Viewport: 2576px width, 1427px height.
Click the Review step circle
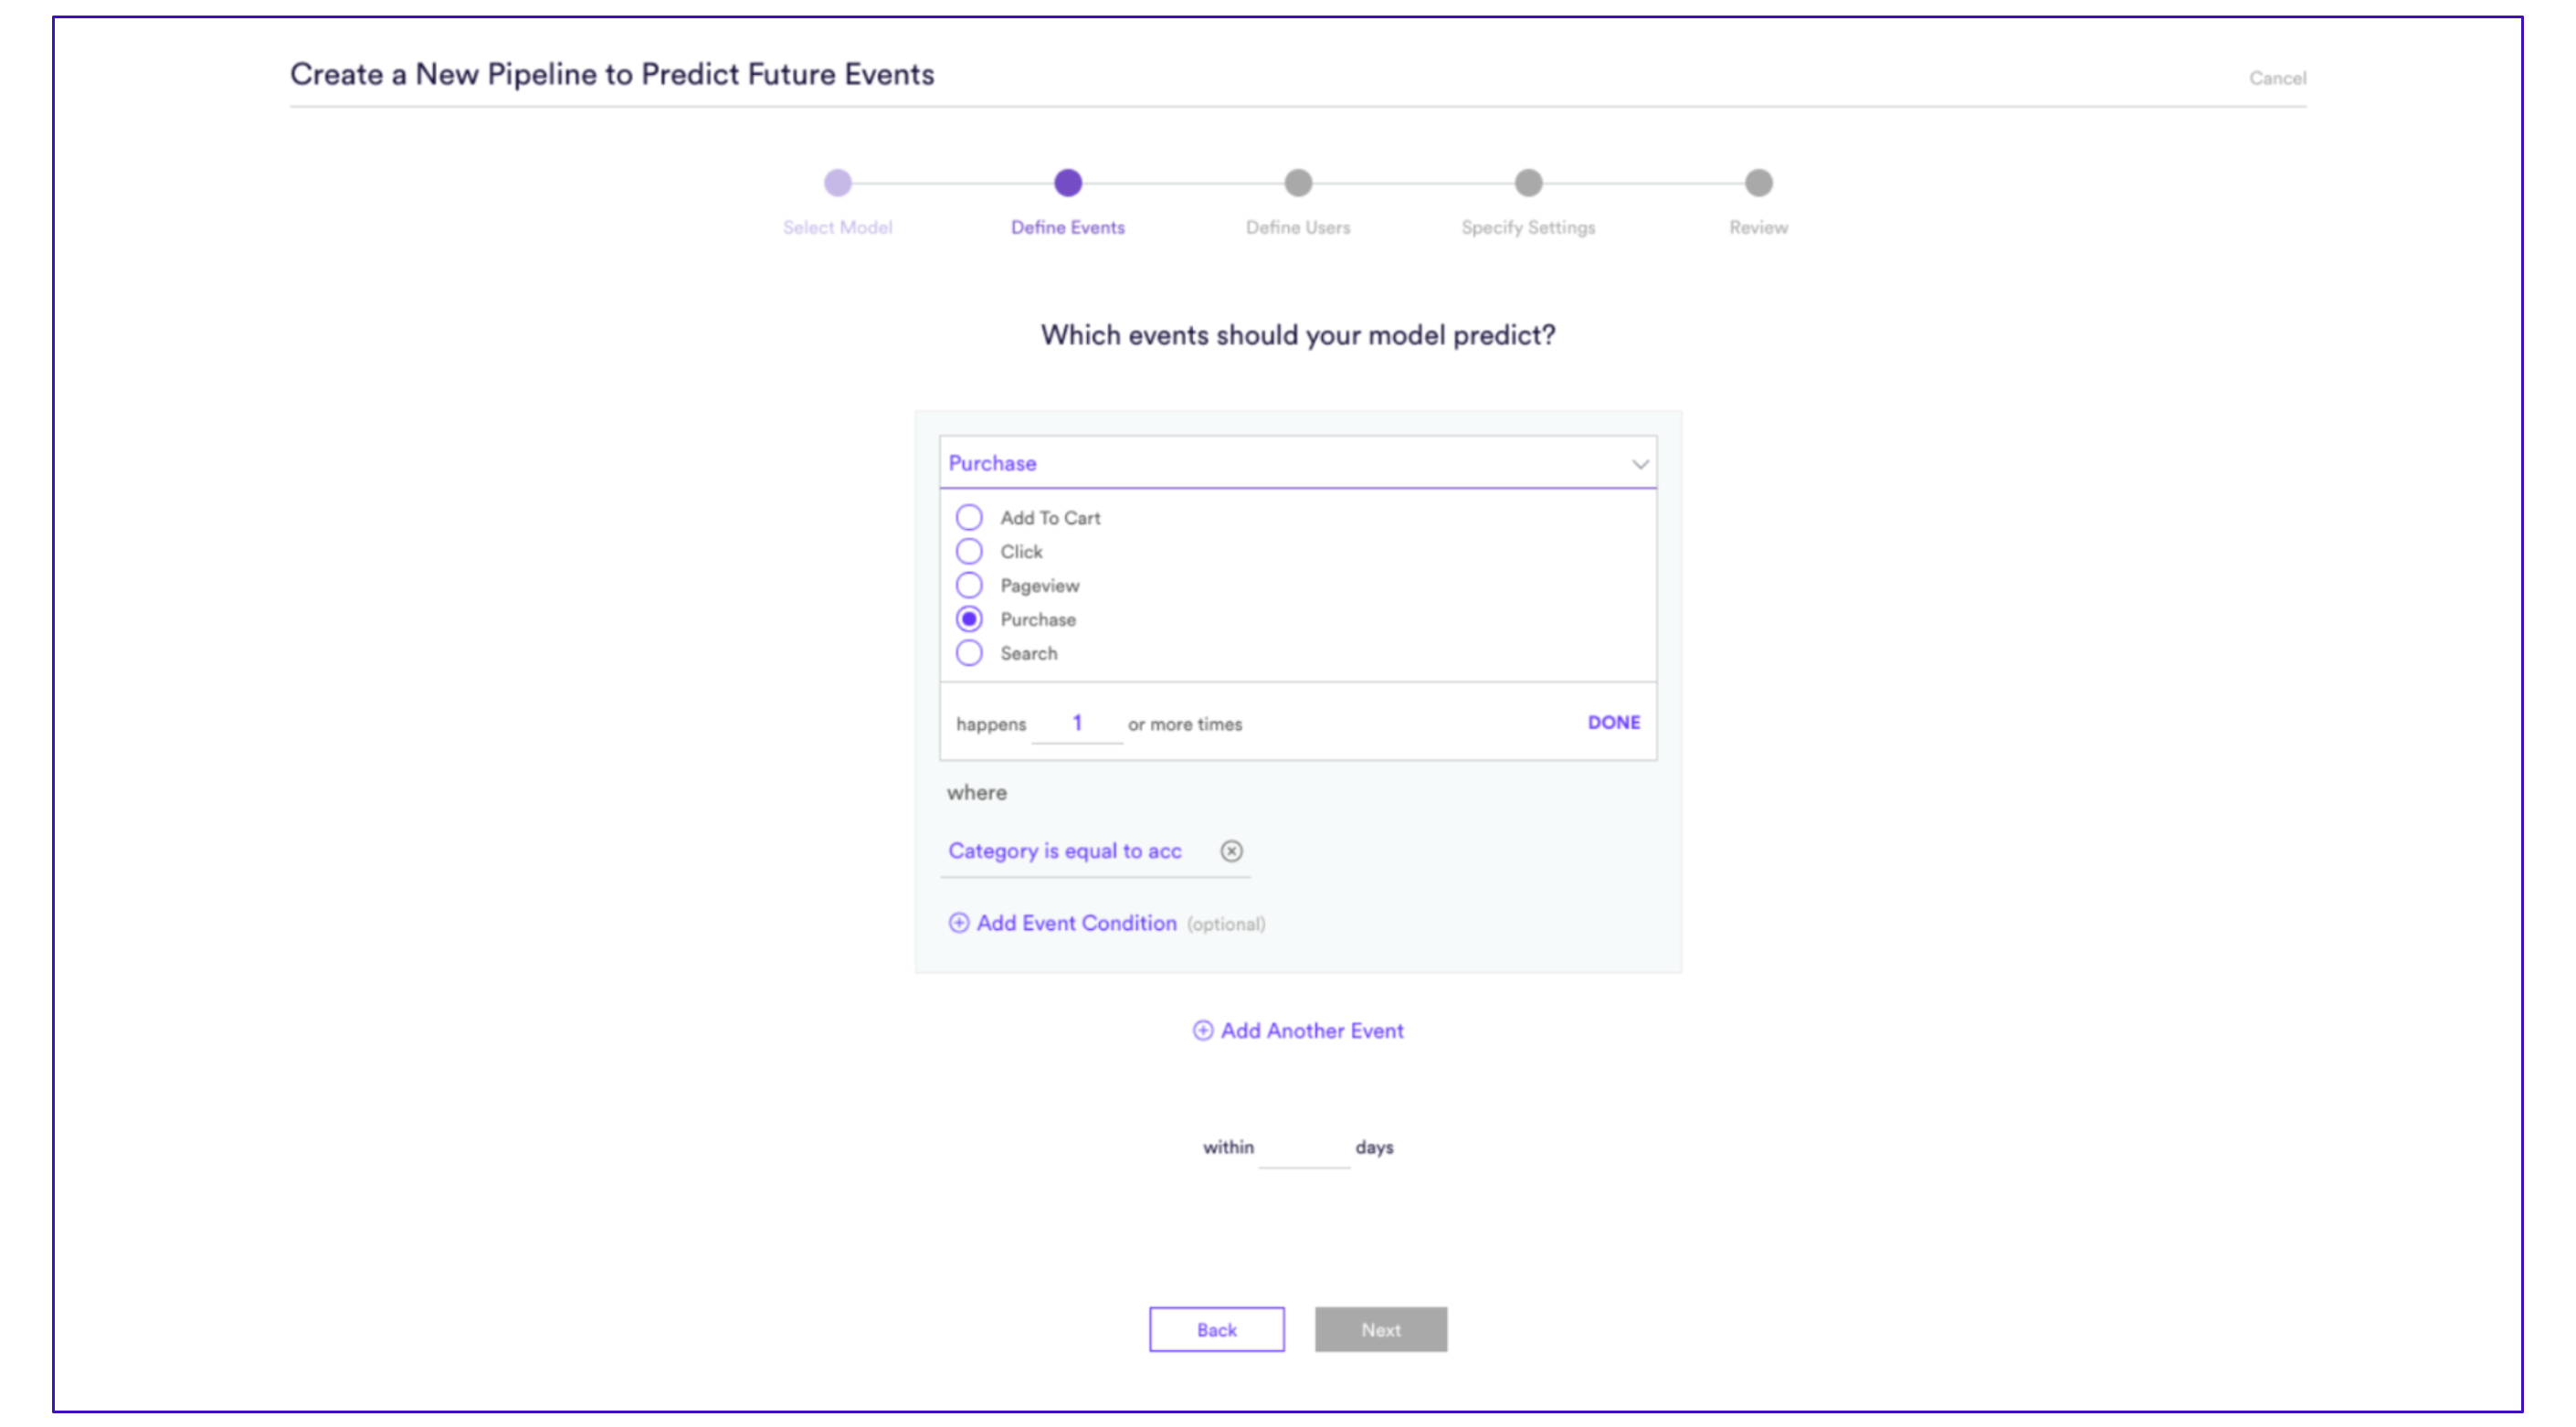click(1758, 183)
